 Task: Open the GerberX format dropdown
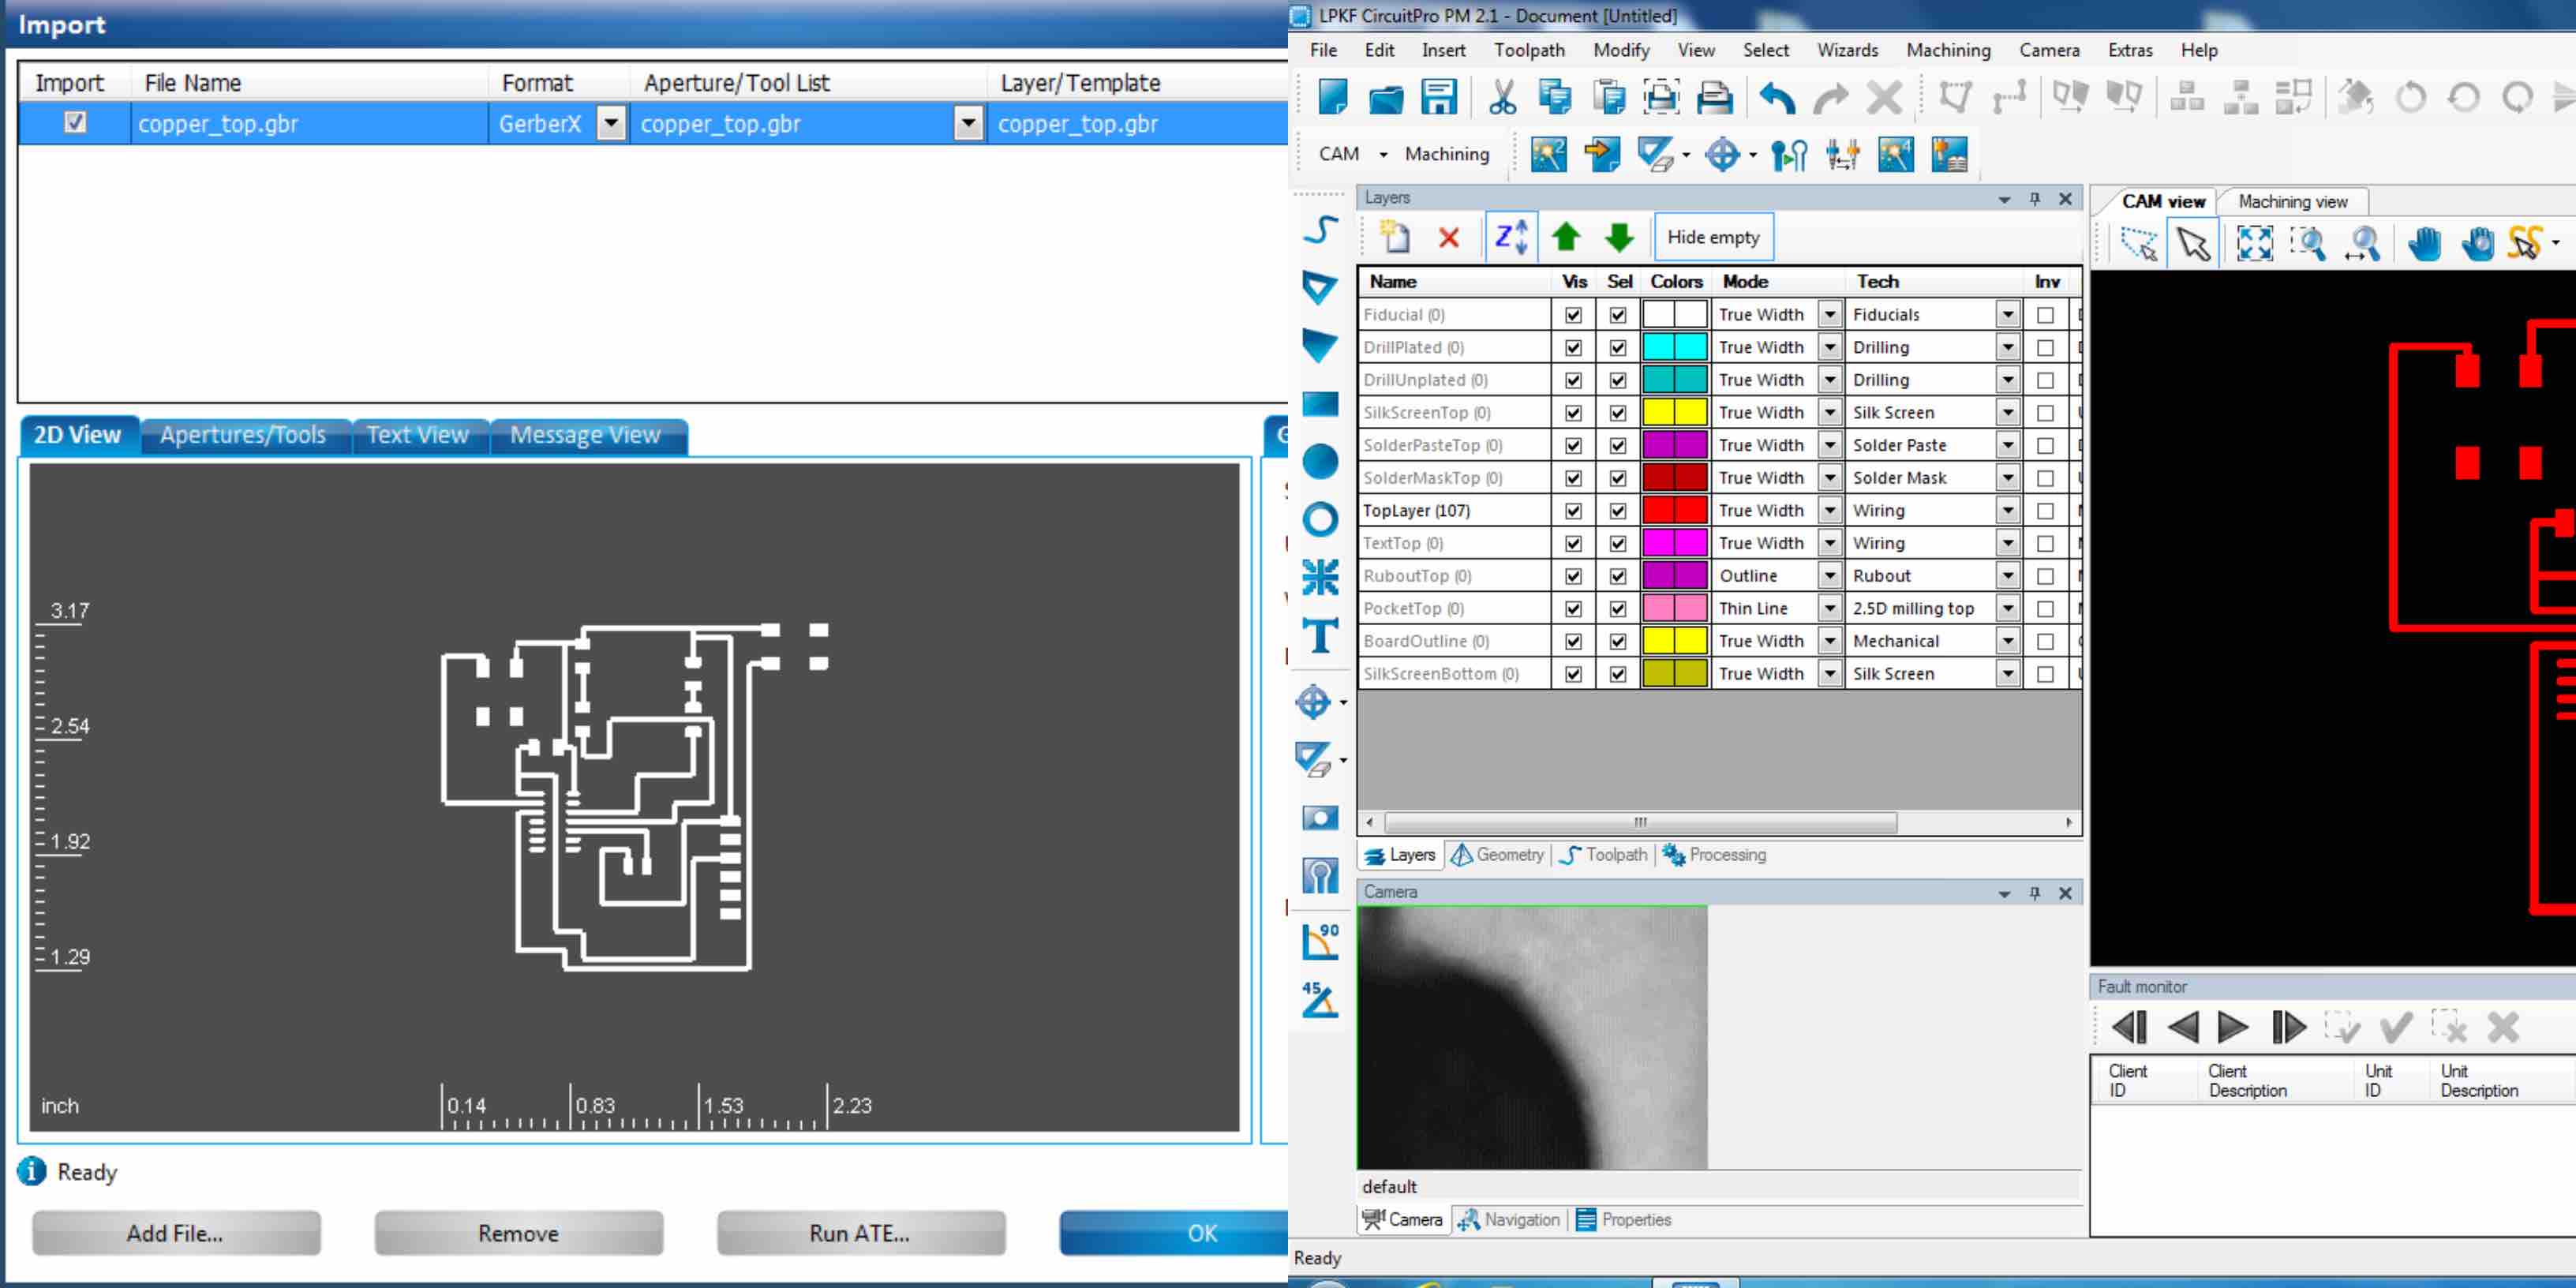[611, 123]
